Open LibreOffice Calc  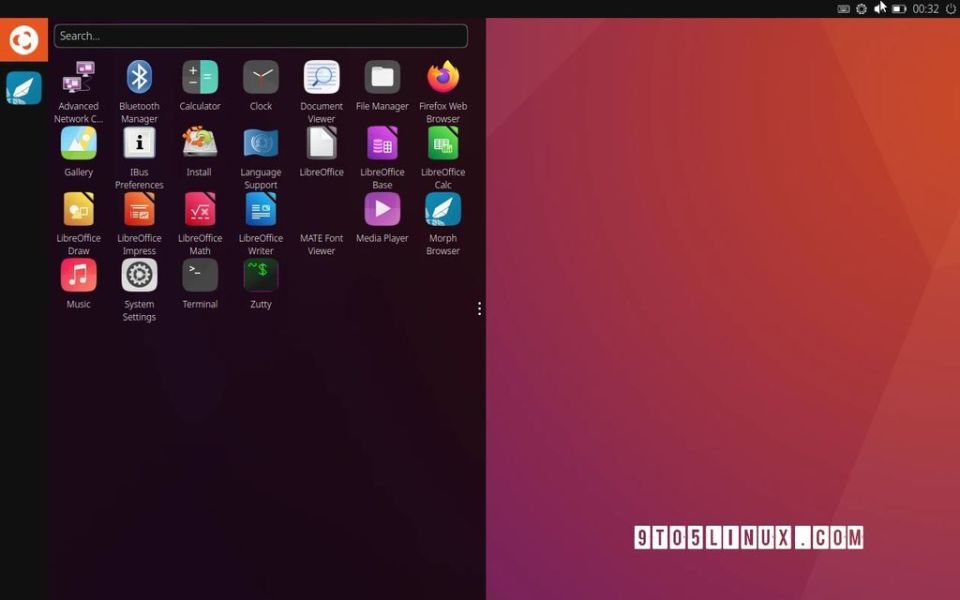point(443,143)
